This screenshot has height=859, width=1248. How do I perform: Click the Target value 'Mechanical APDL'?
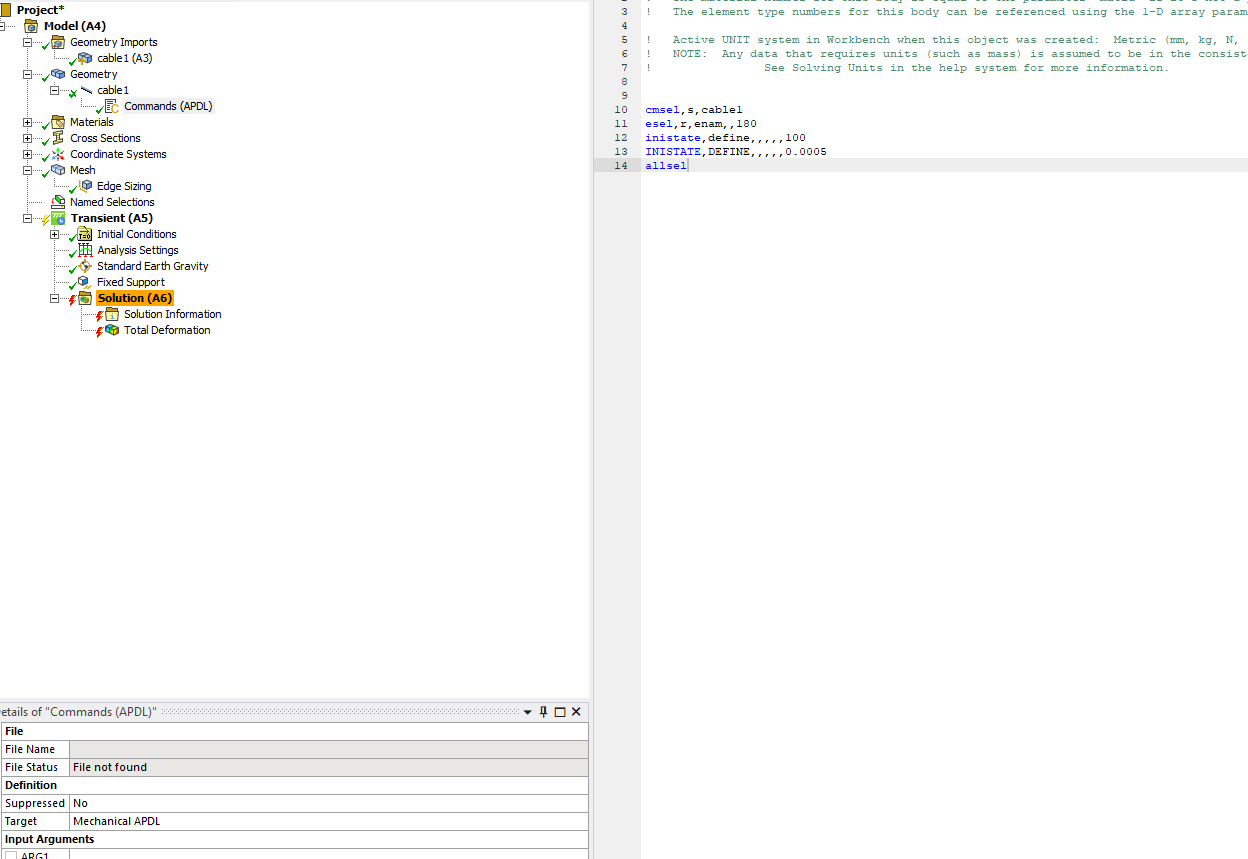[x=329, y=821]
